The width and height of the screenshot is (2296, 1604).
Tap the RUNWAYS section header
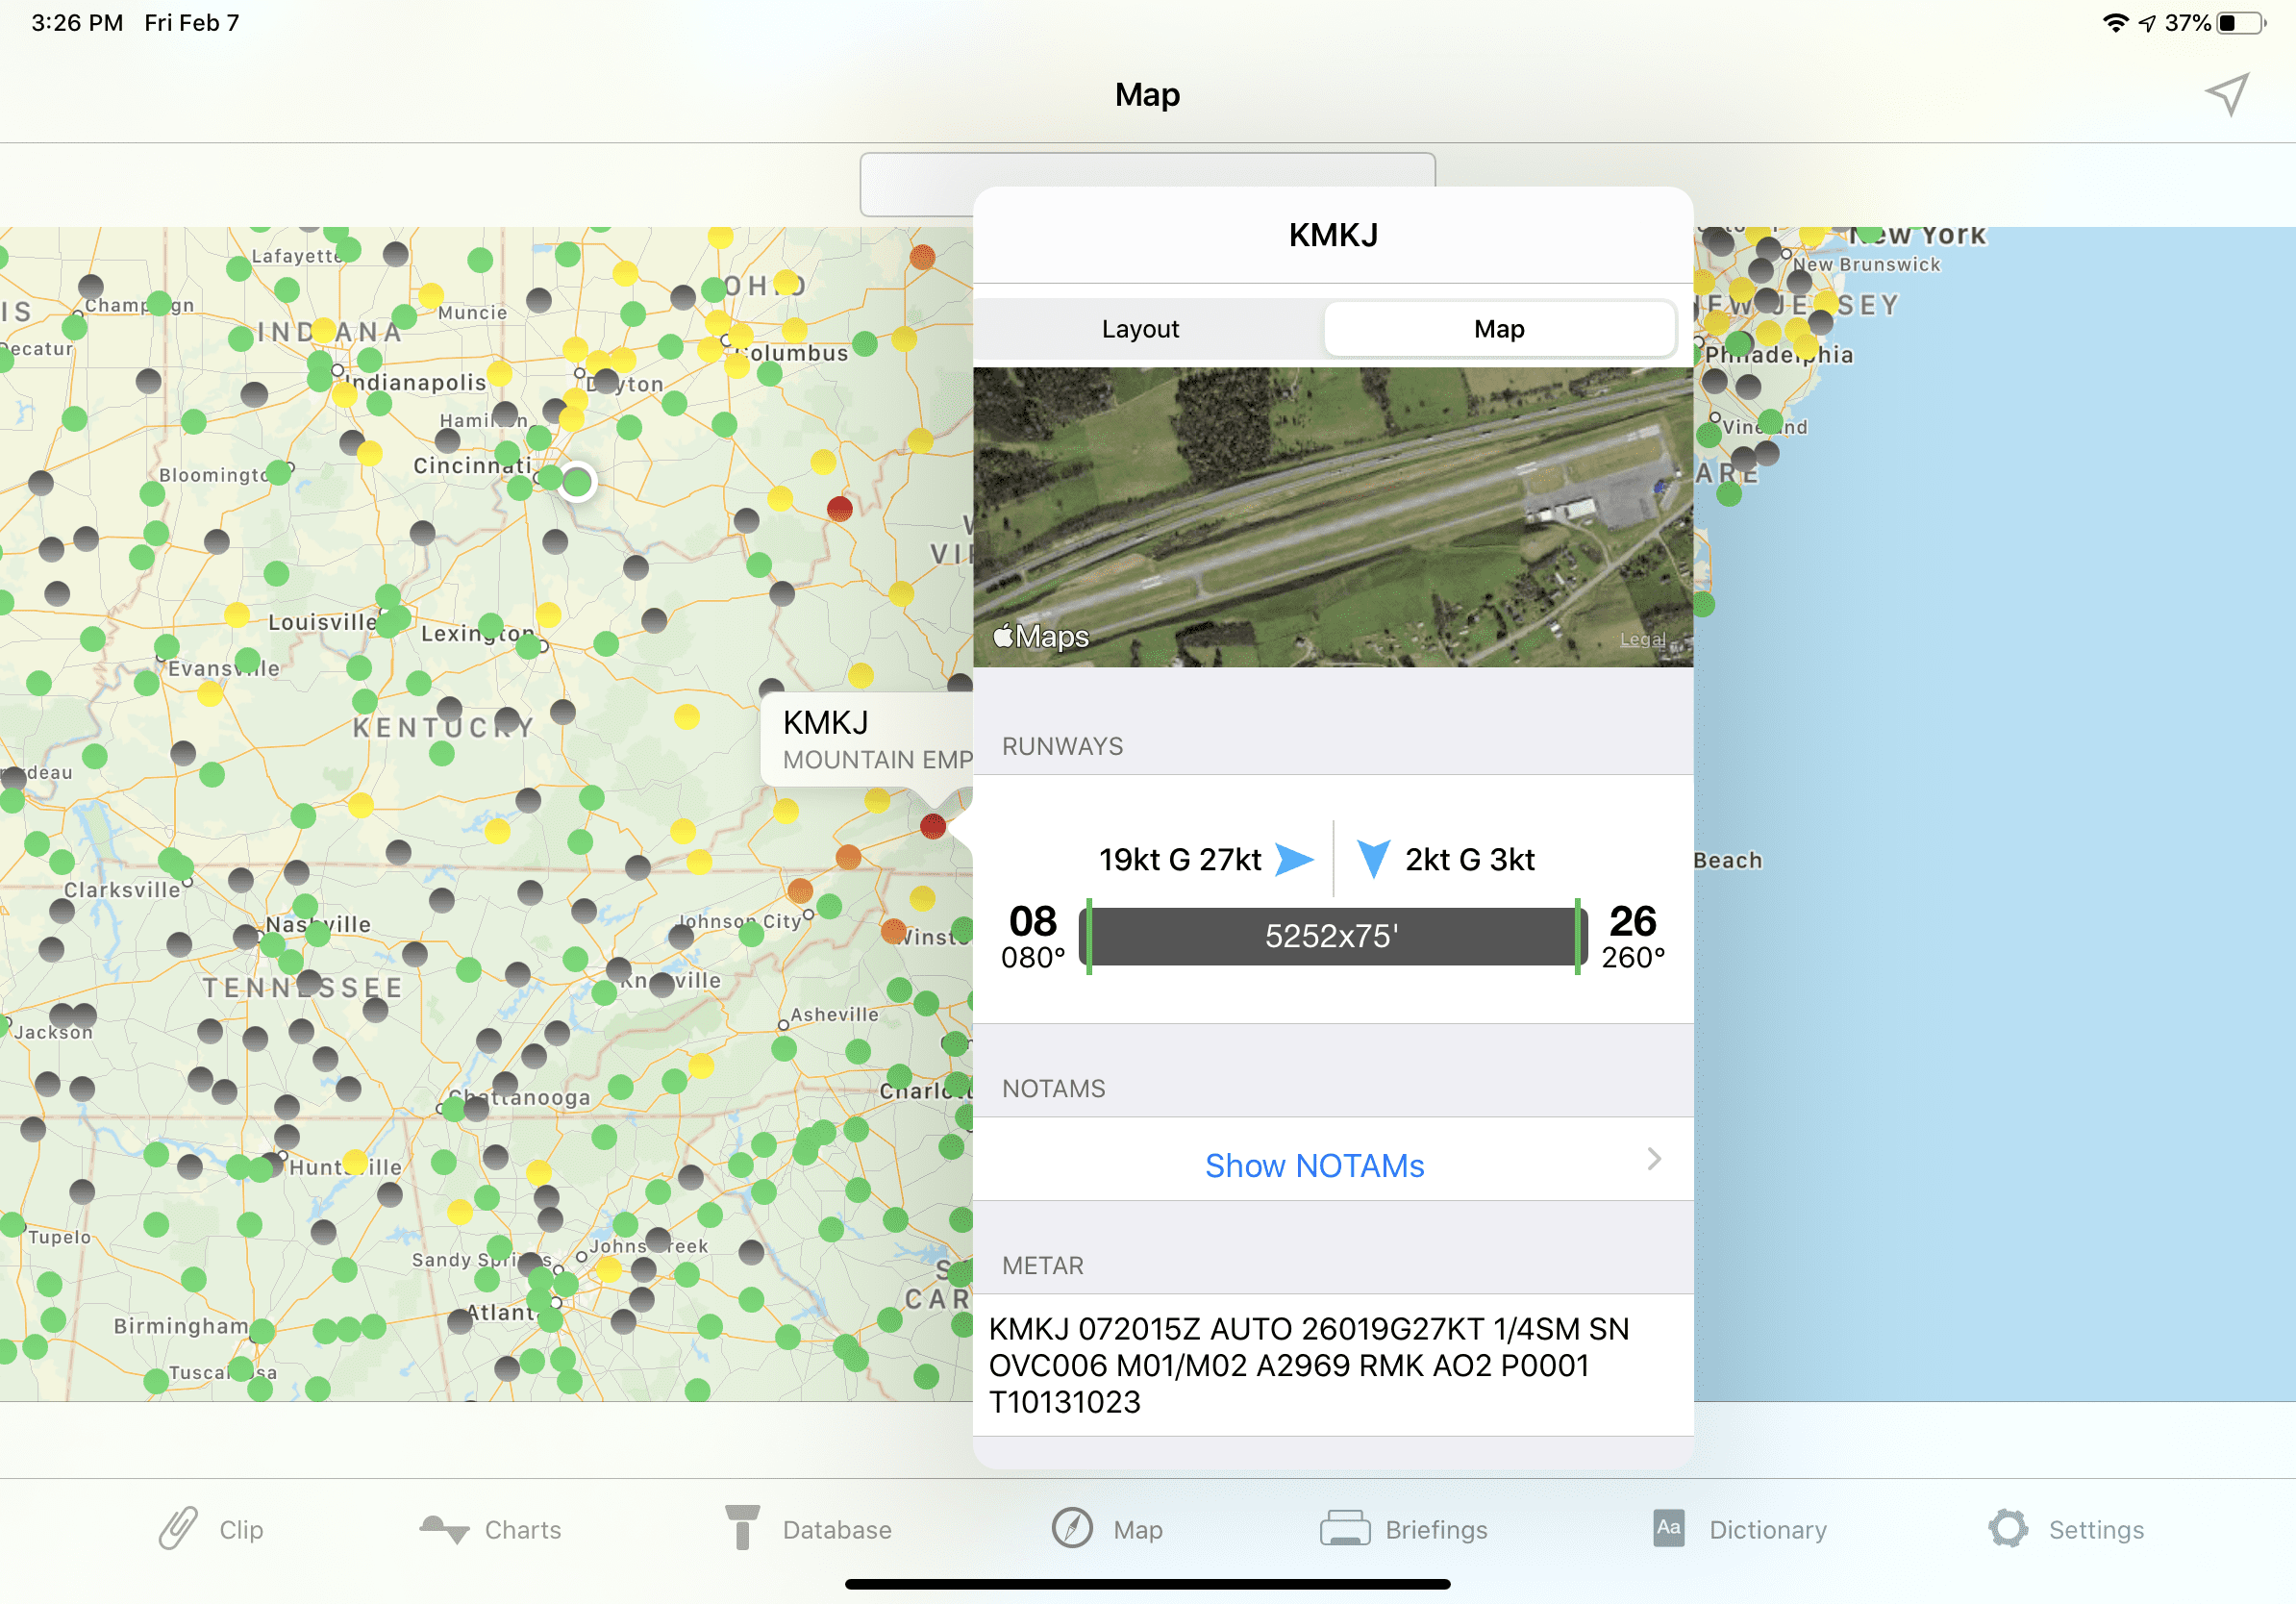coord(1062,746)
